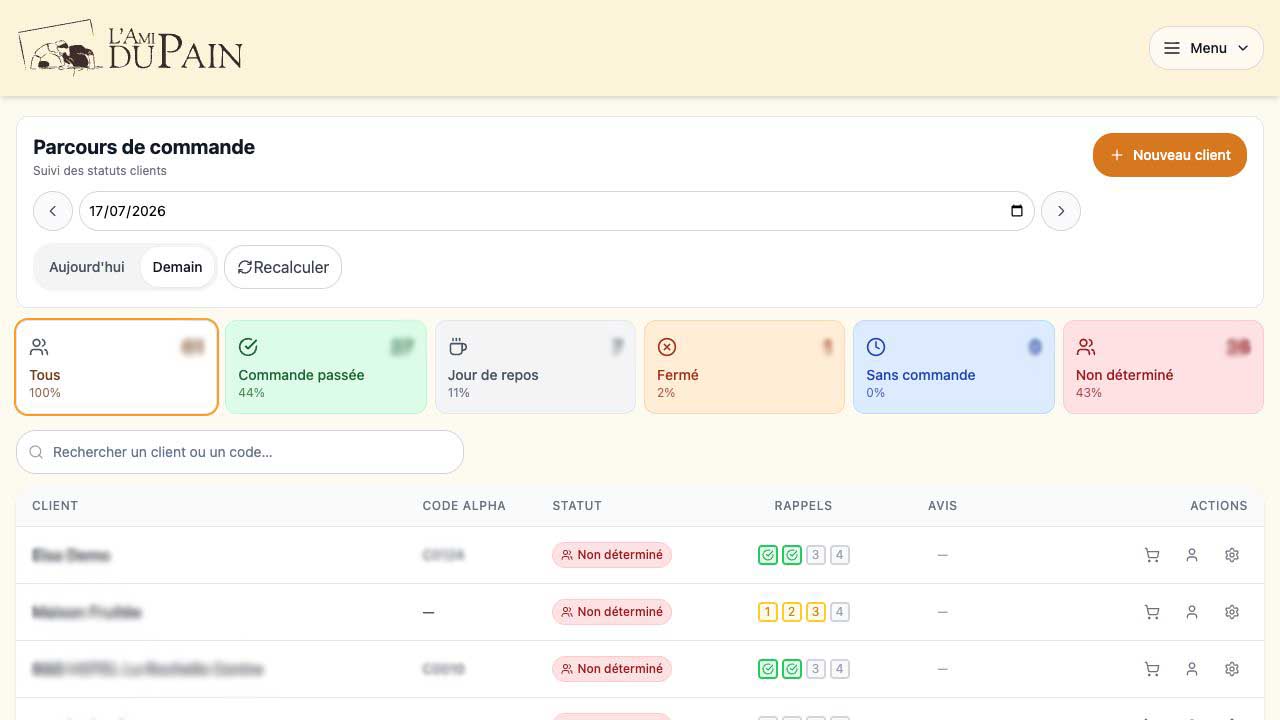Click the Nouveau client button

[1170, 155]
